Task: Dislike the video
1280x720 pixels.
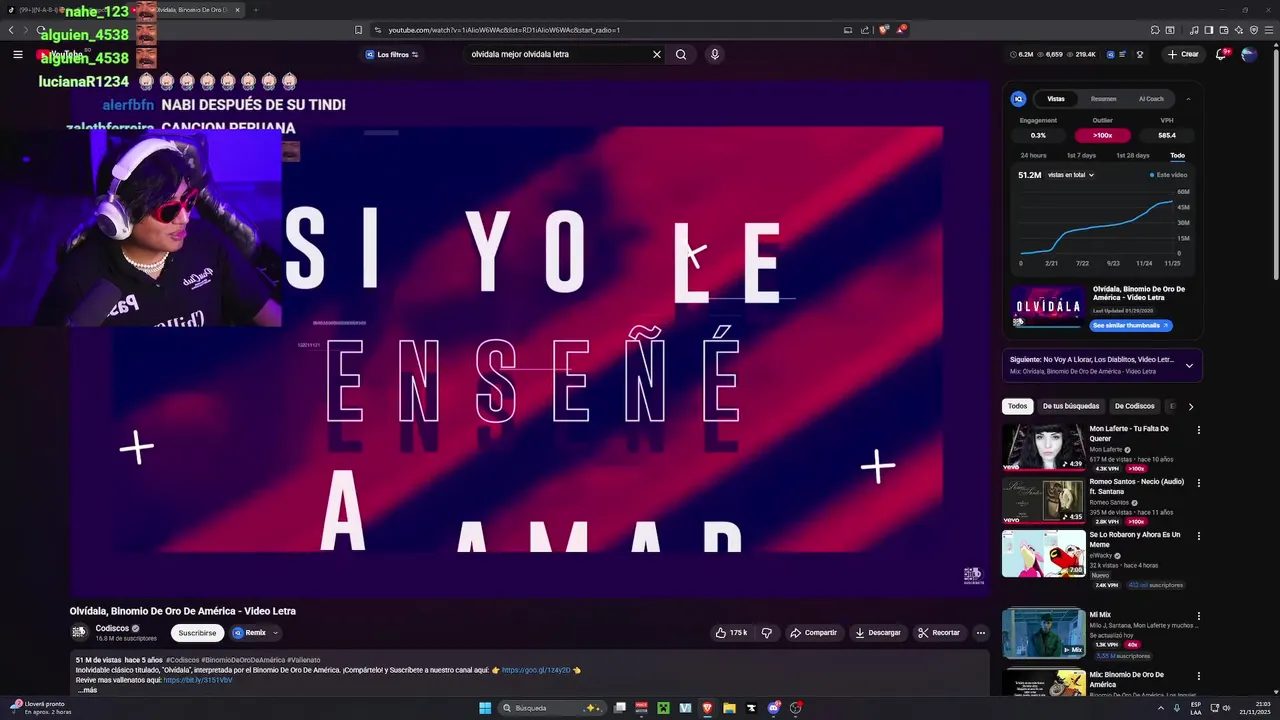Action: [767, 633]
